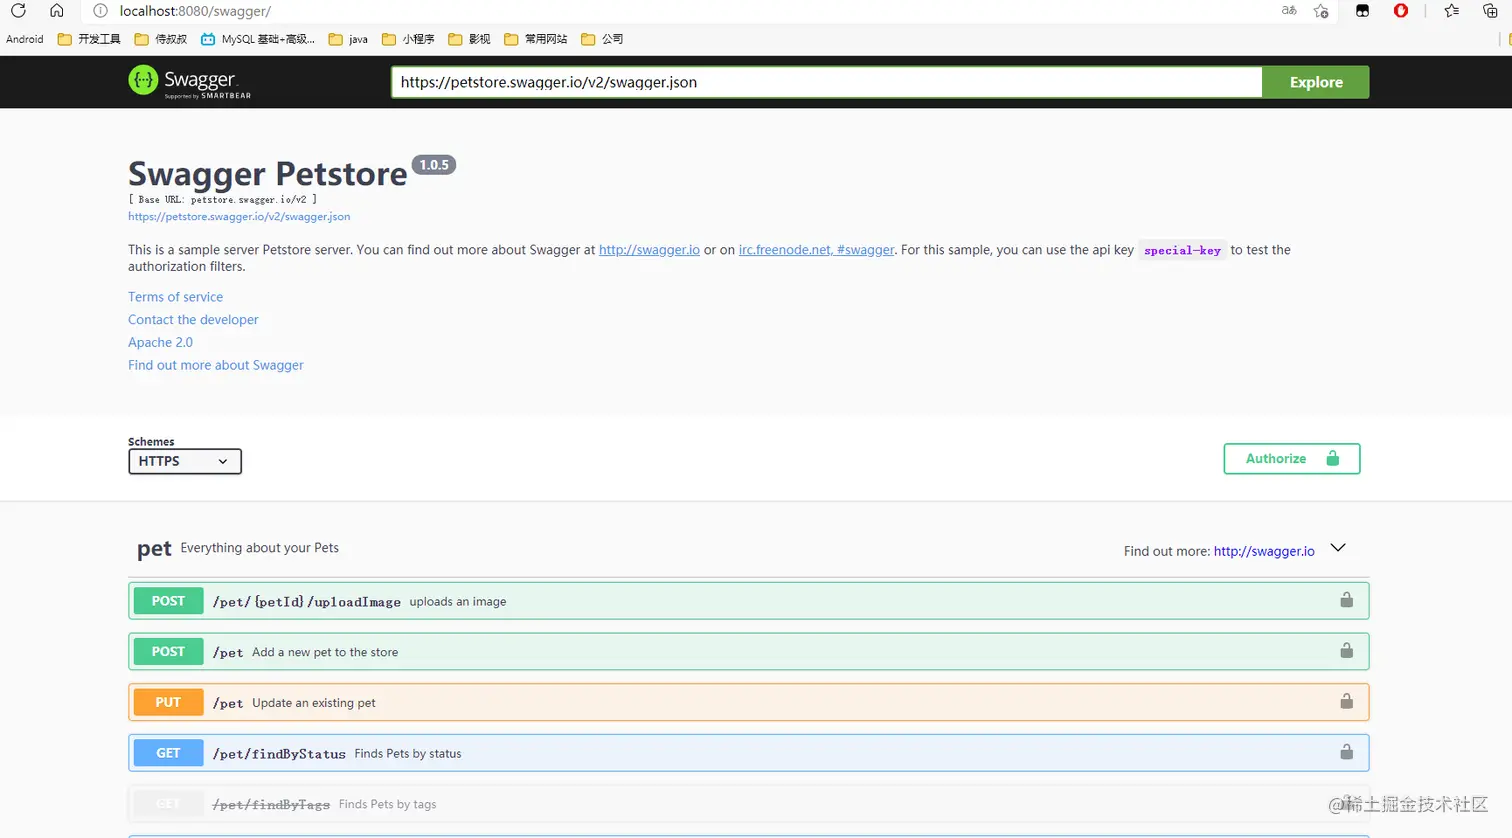Click the Everything about your Pets description

pyautogui.click(x=259, y=548)
